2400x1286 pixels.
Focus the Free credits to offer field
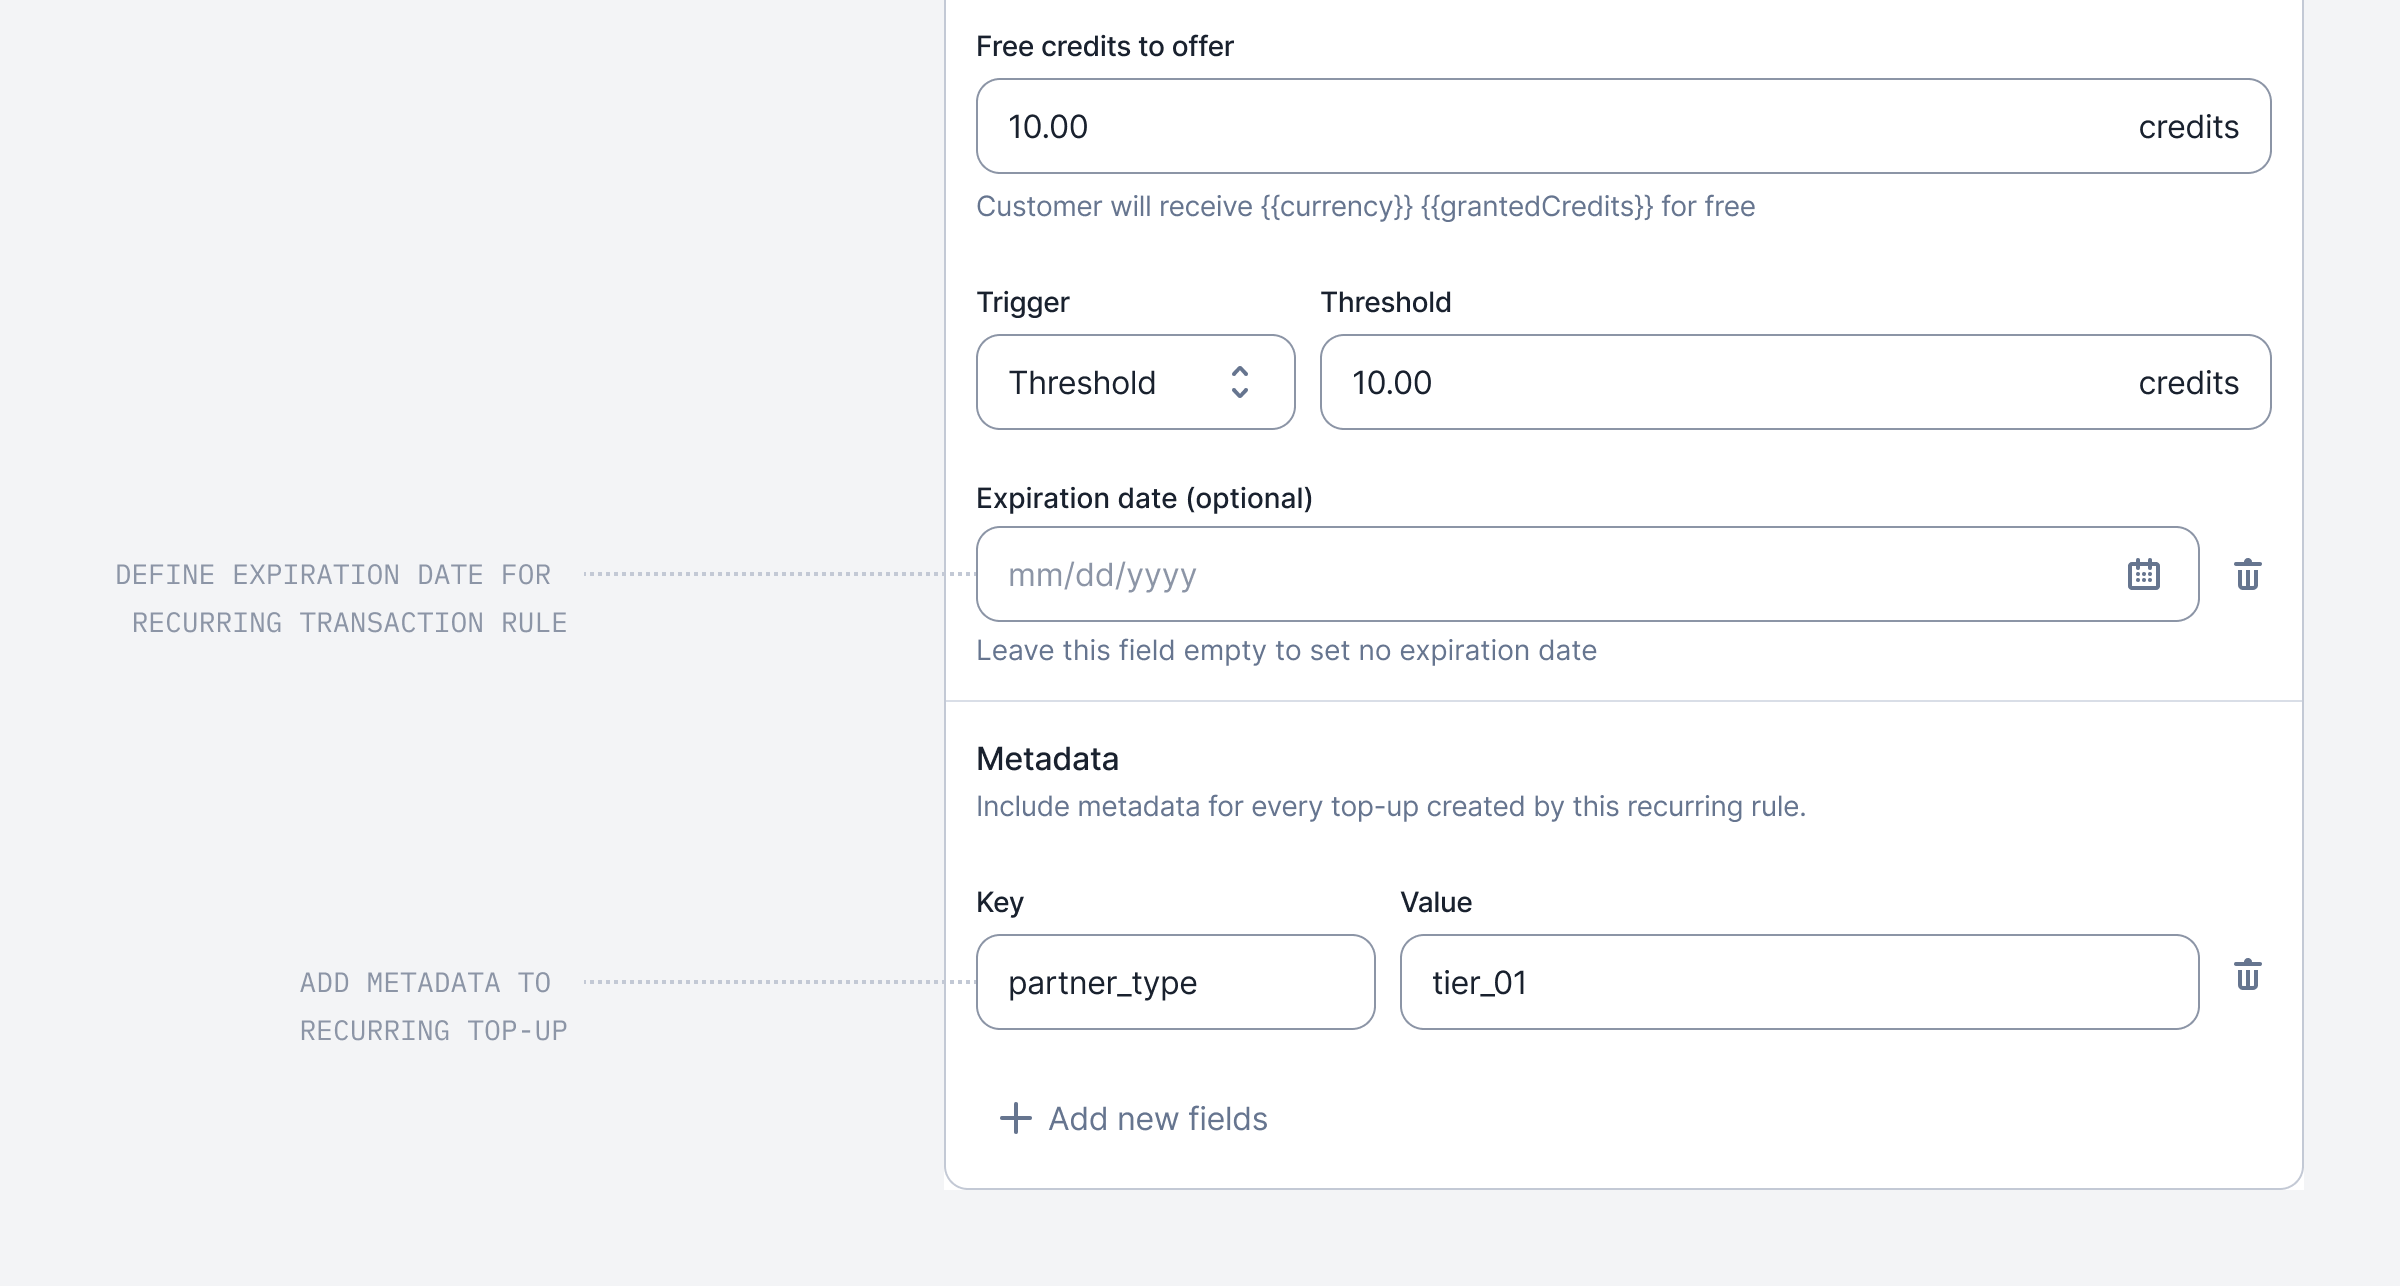pos(1500,127)
